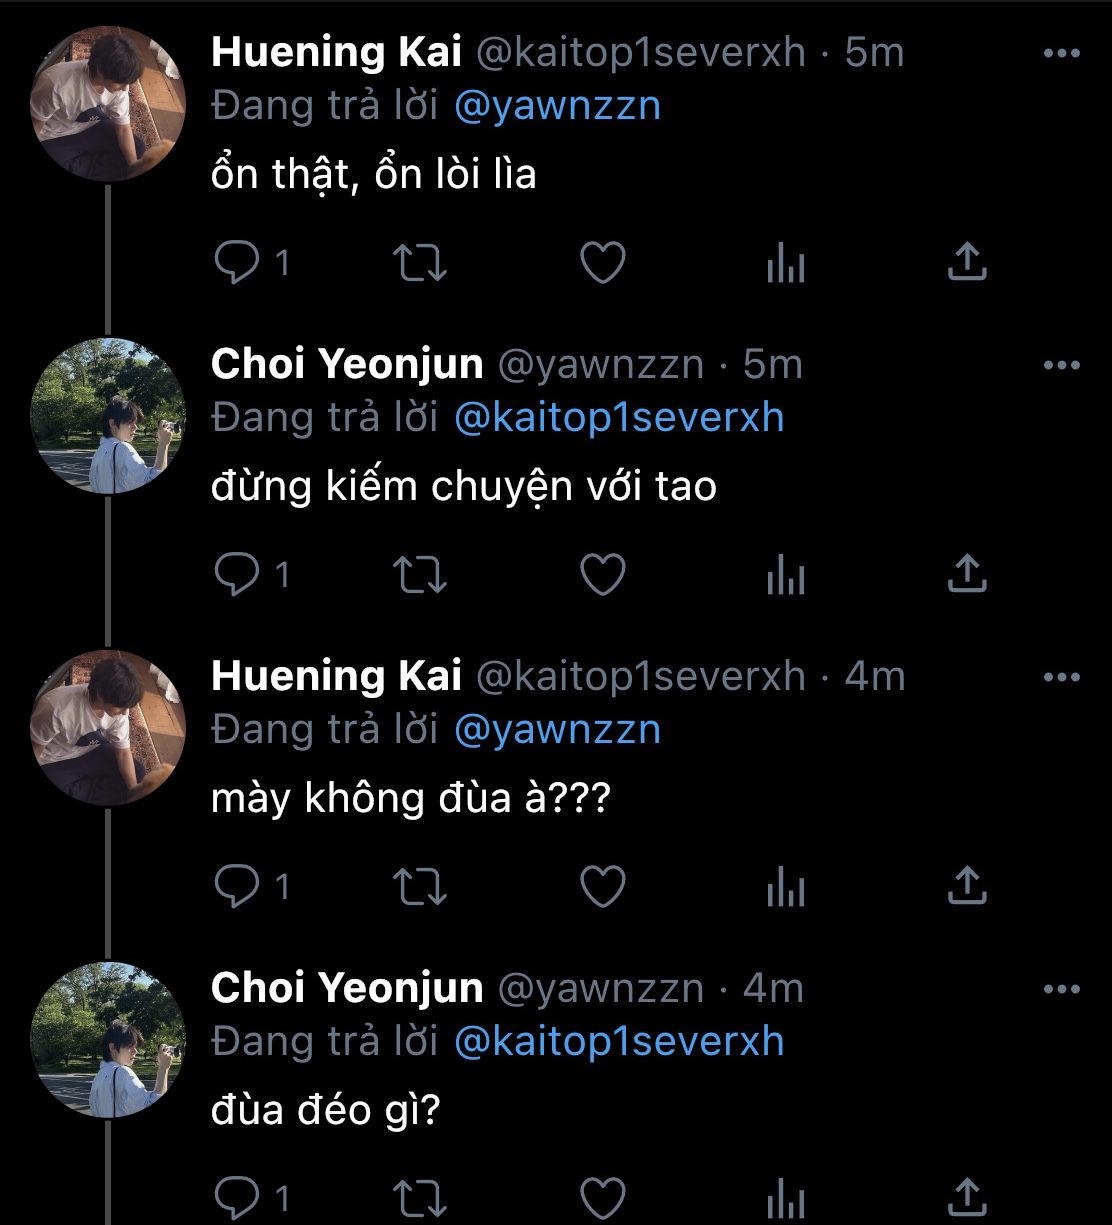Image resolution: width=1112 pixels, height=1225 pixels.
Task: Open Choi Yeonjun's avatar on "đùa đéo gì?" tweet
Action: point(108,1040)
